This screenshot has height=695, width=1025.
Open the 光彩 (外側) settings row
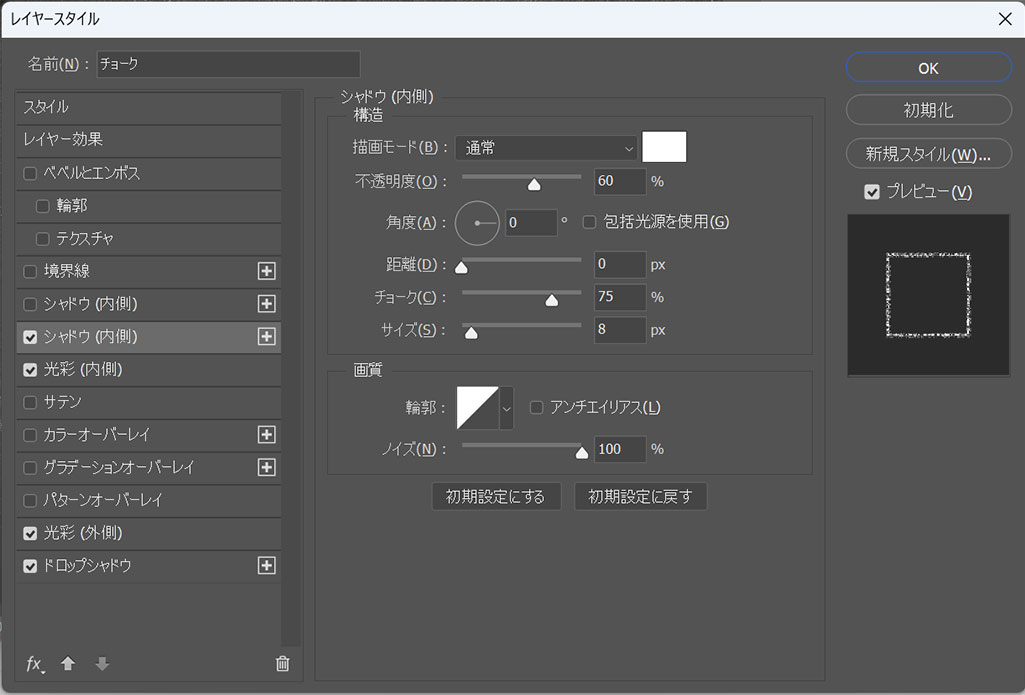point(149,533)
